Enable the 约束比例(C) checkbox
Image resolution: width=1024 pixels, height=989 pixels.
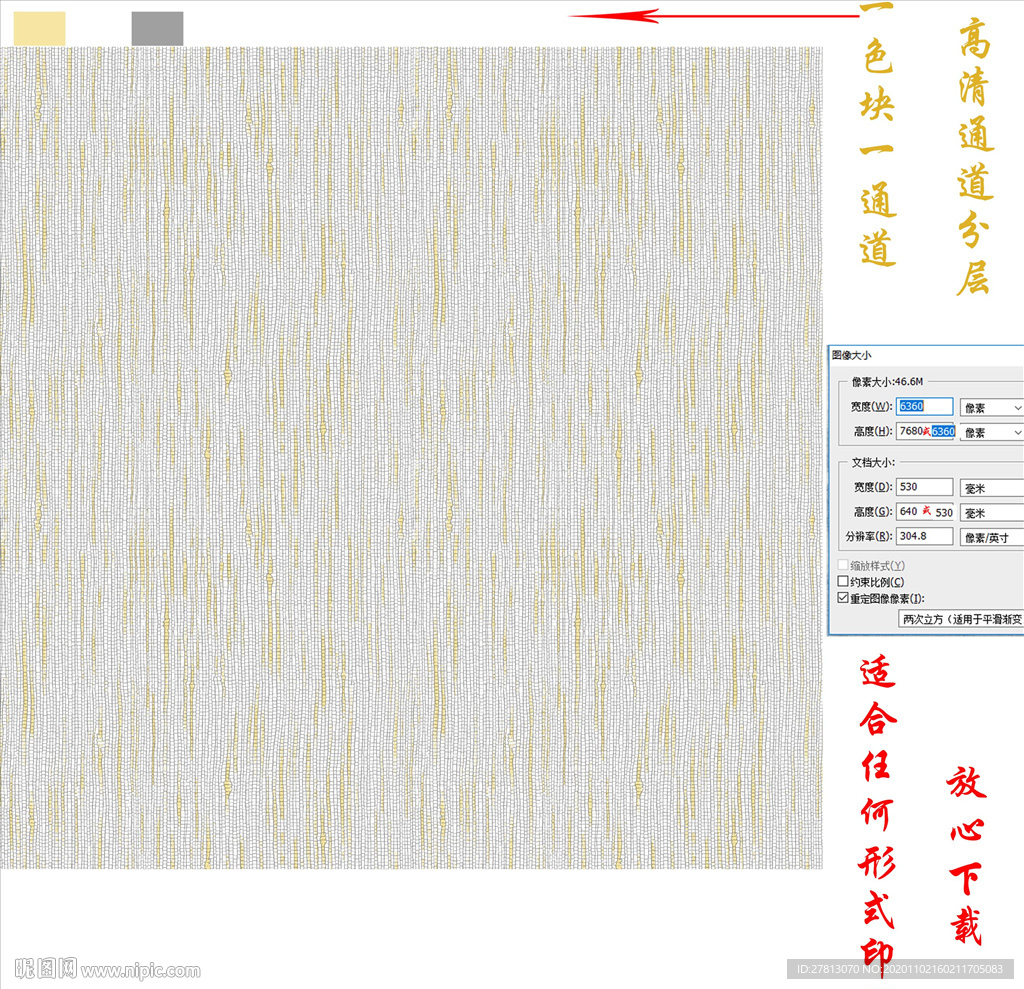point(843,581)
